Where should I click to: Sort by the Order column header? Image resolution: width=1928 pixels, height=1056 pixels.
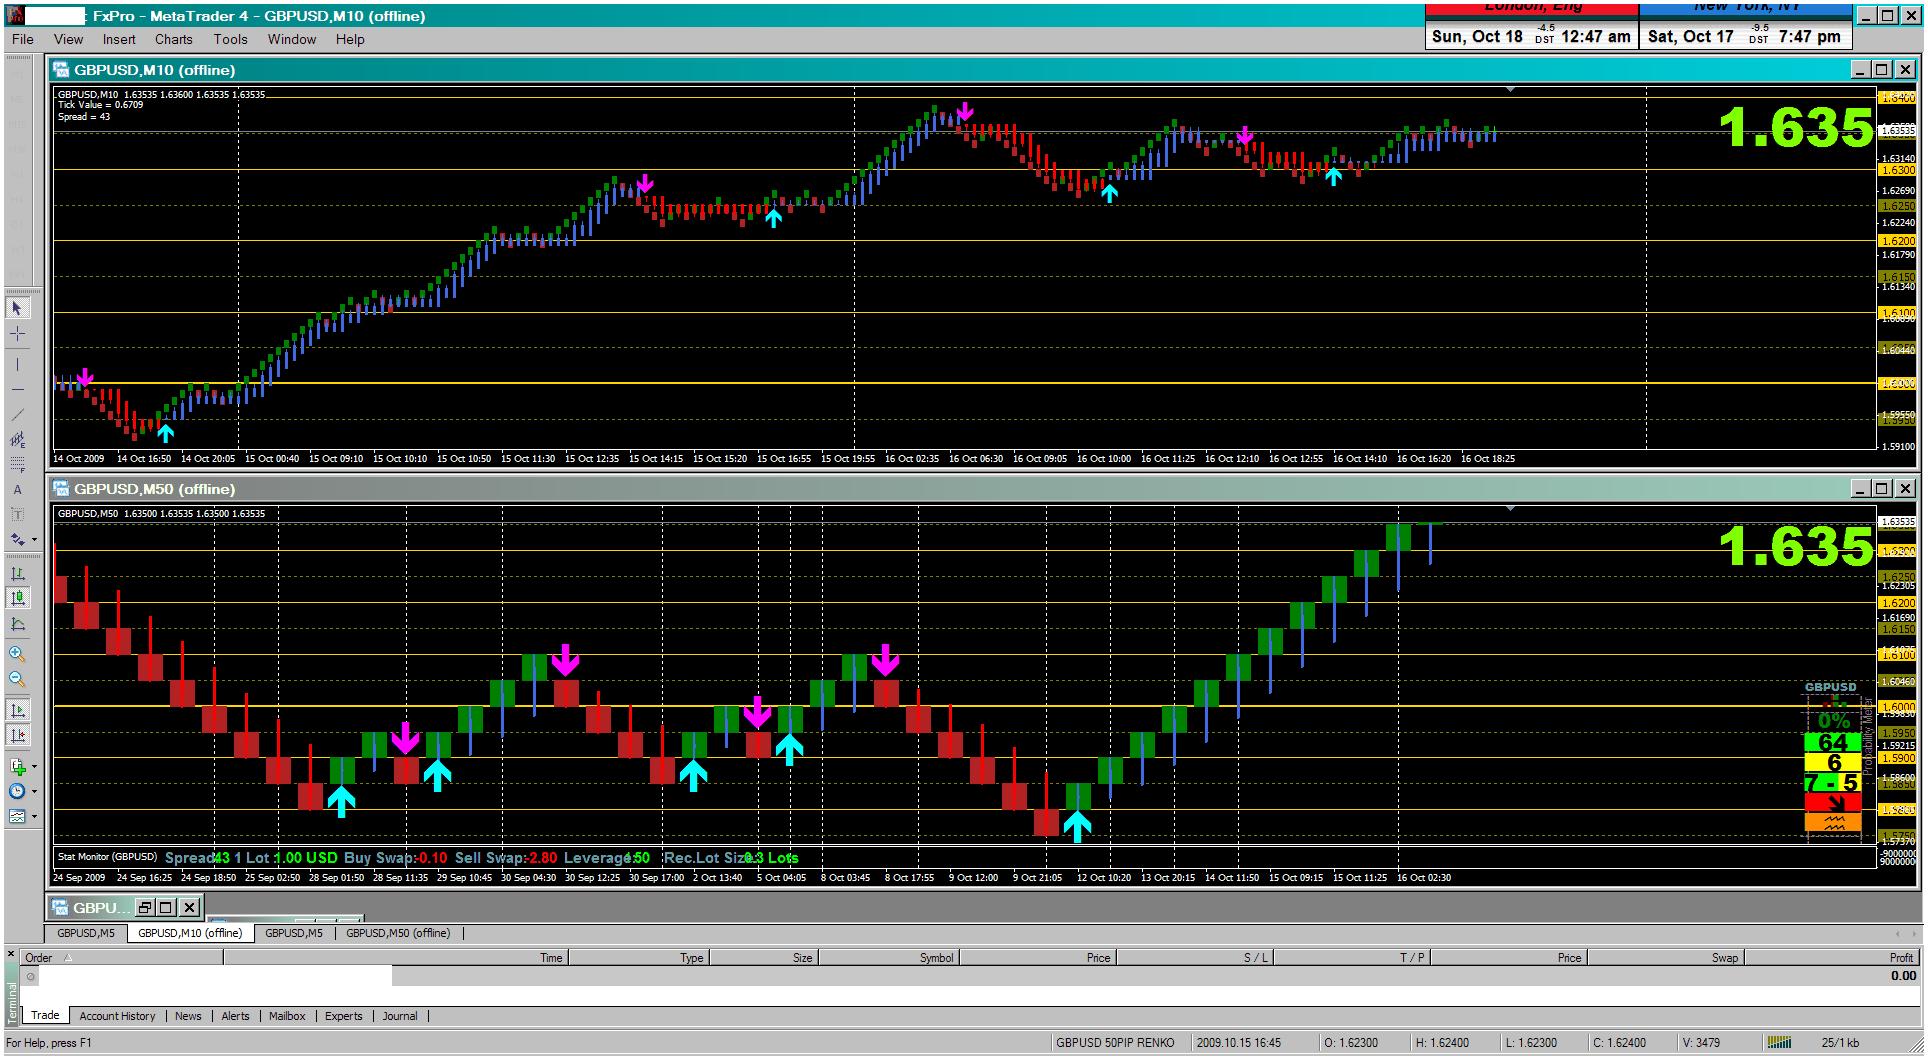click(122, 957)
